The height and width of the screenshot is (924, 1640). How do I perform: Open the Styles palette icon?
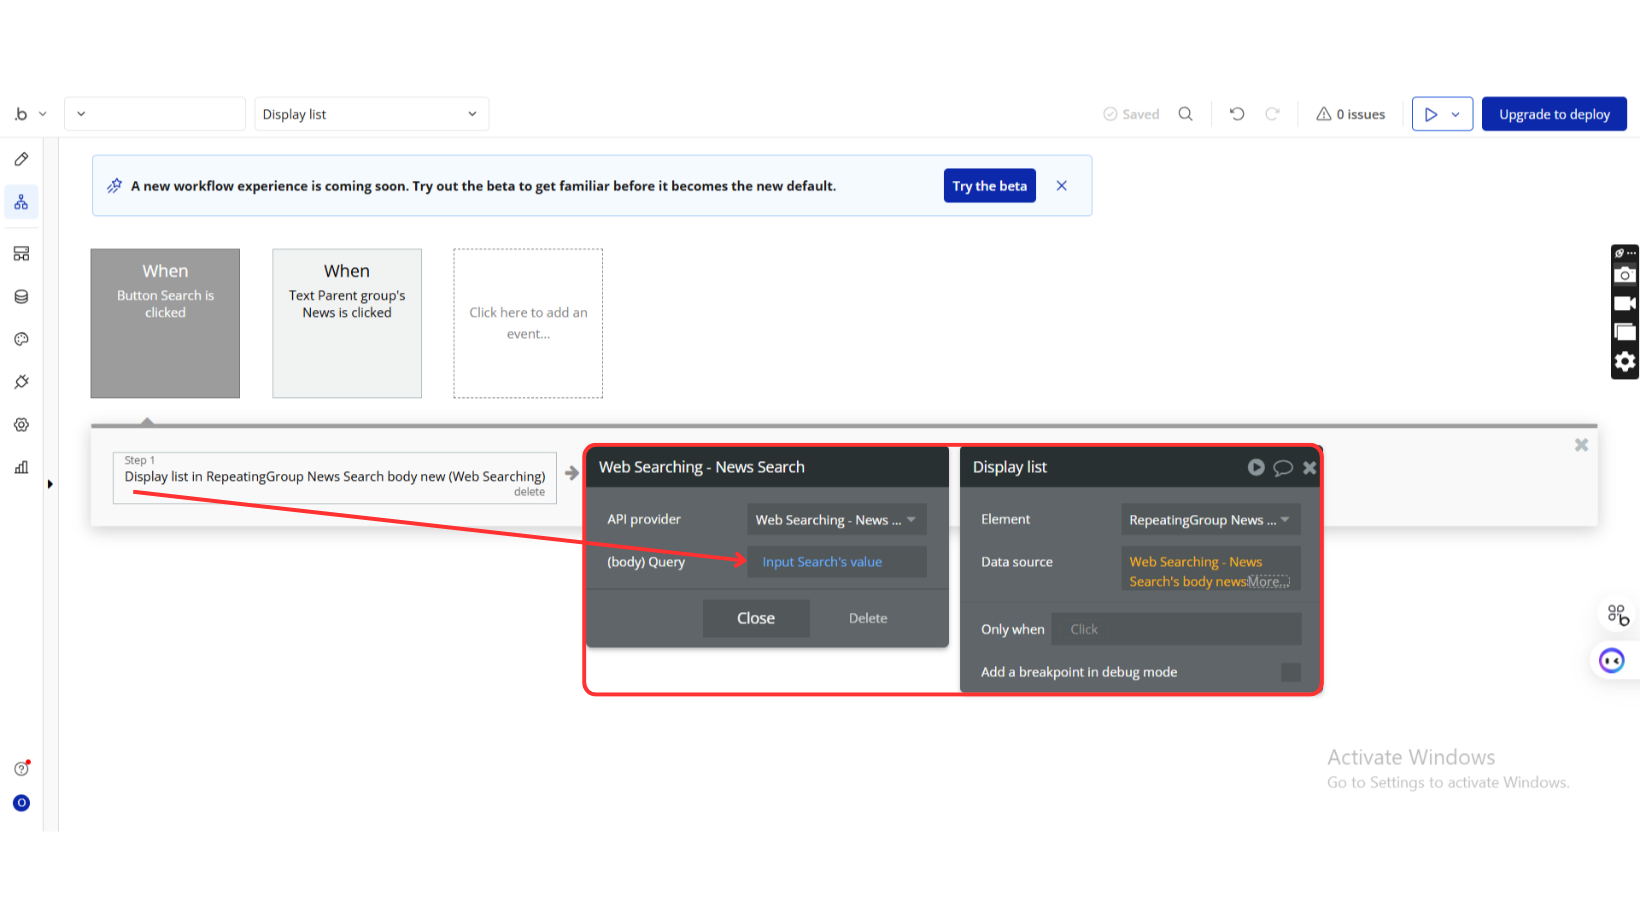[x=21, y=340]
